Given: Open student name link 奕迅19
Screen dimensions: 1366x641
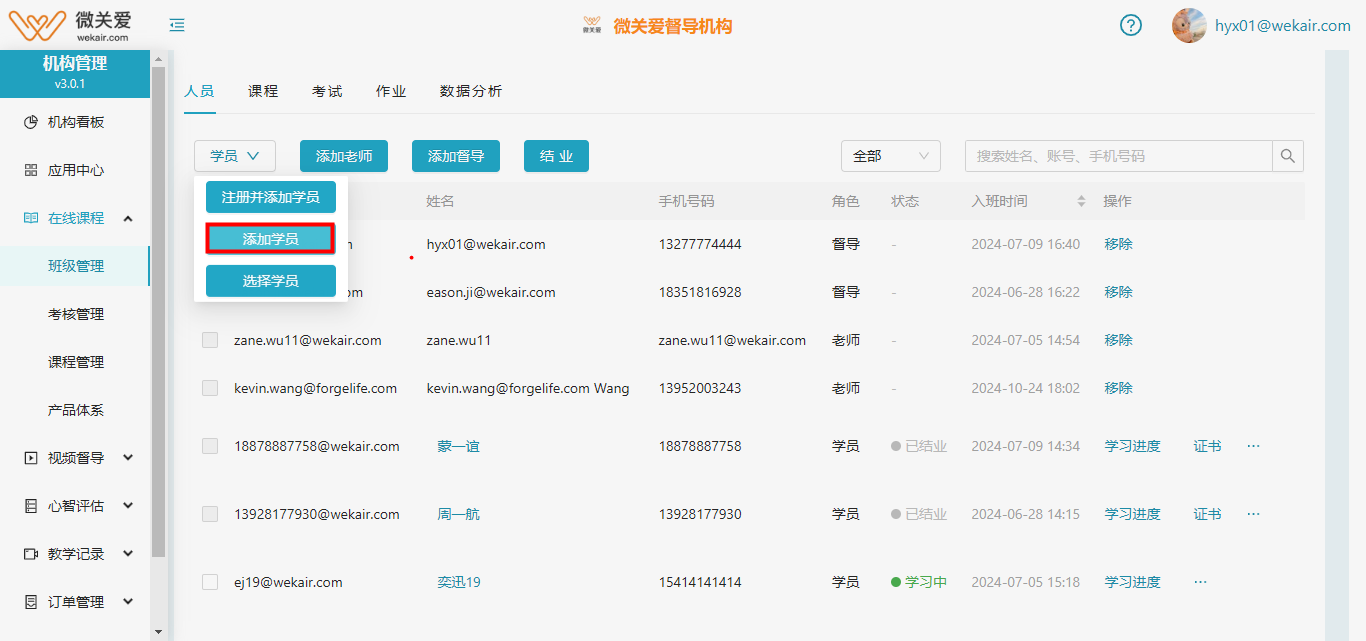Looking at the screenshot, I should pos(459,582).
